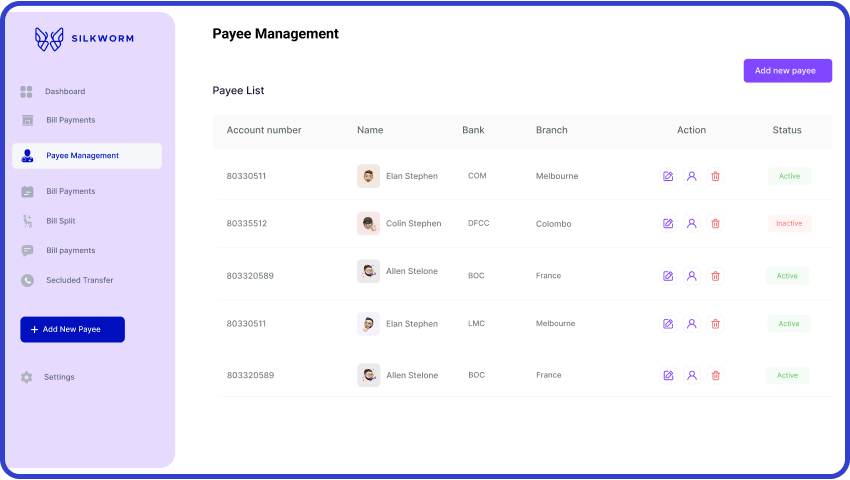The height and width of the screenshot is (480, 850).
Task: Click the edit icon for Colin Stephen
Action: (668, 224)
